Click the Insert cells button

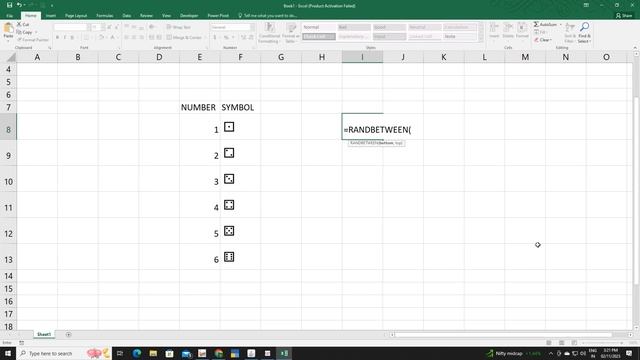494,31
